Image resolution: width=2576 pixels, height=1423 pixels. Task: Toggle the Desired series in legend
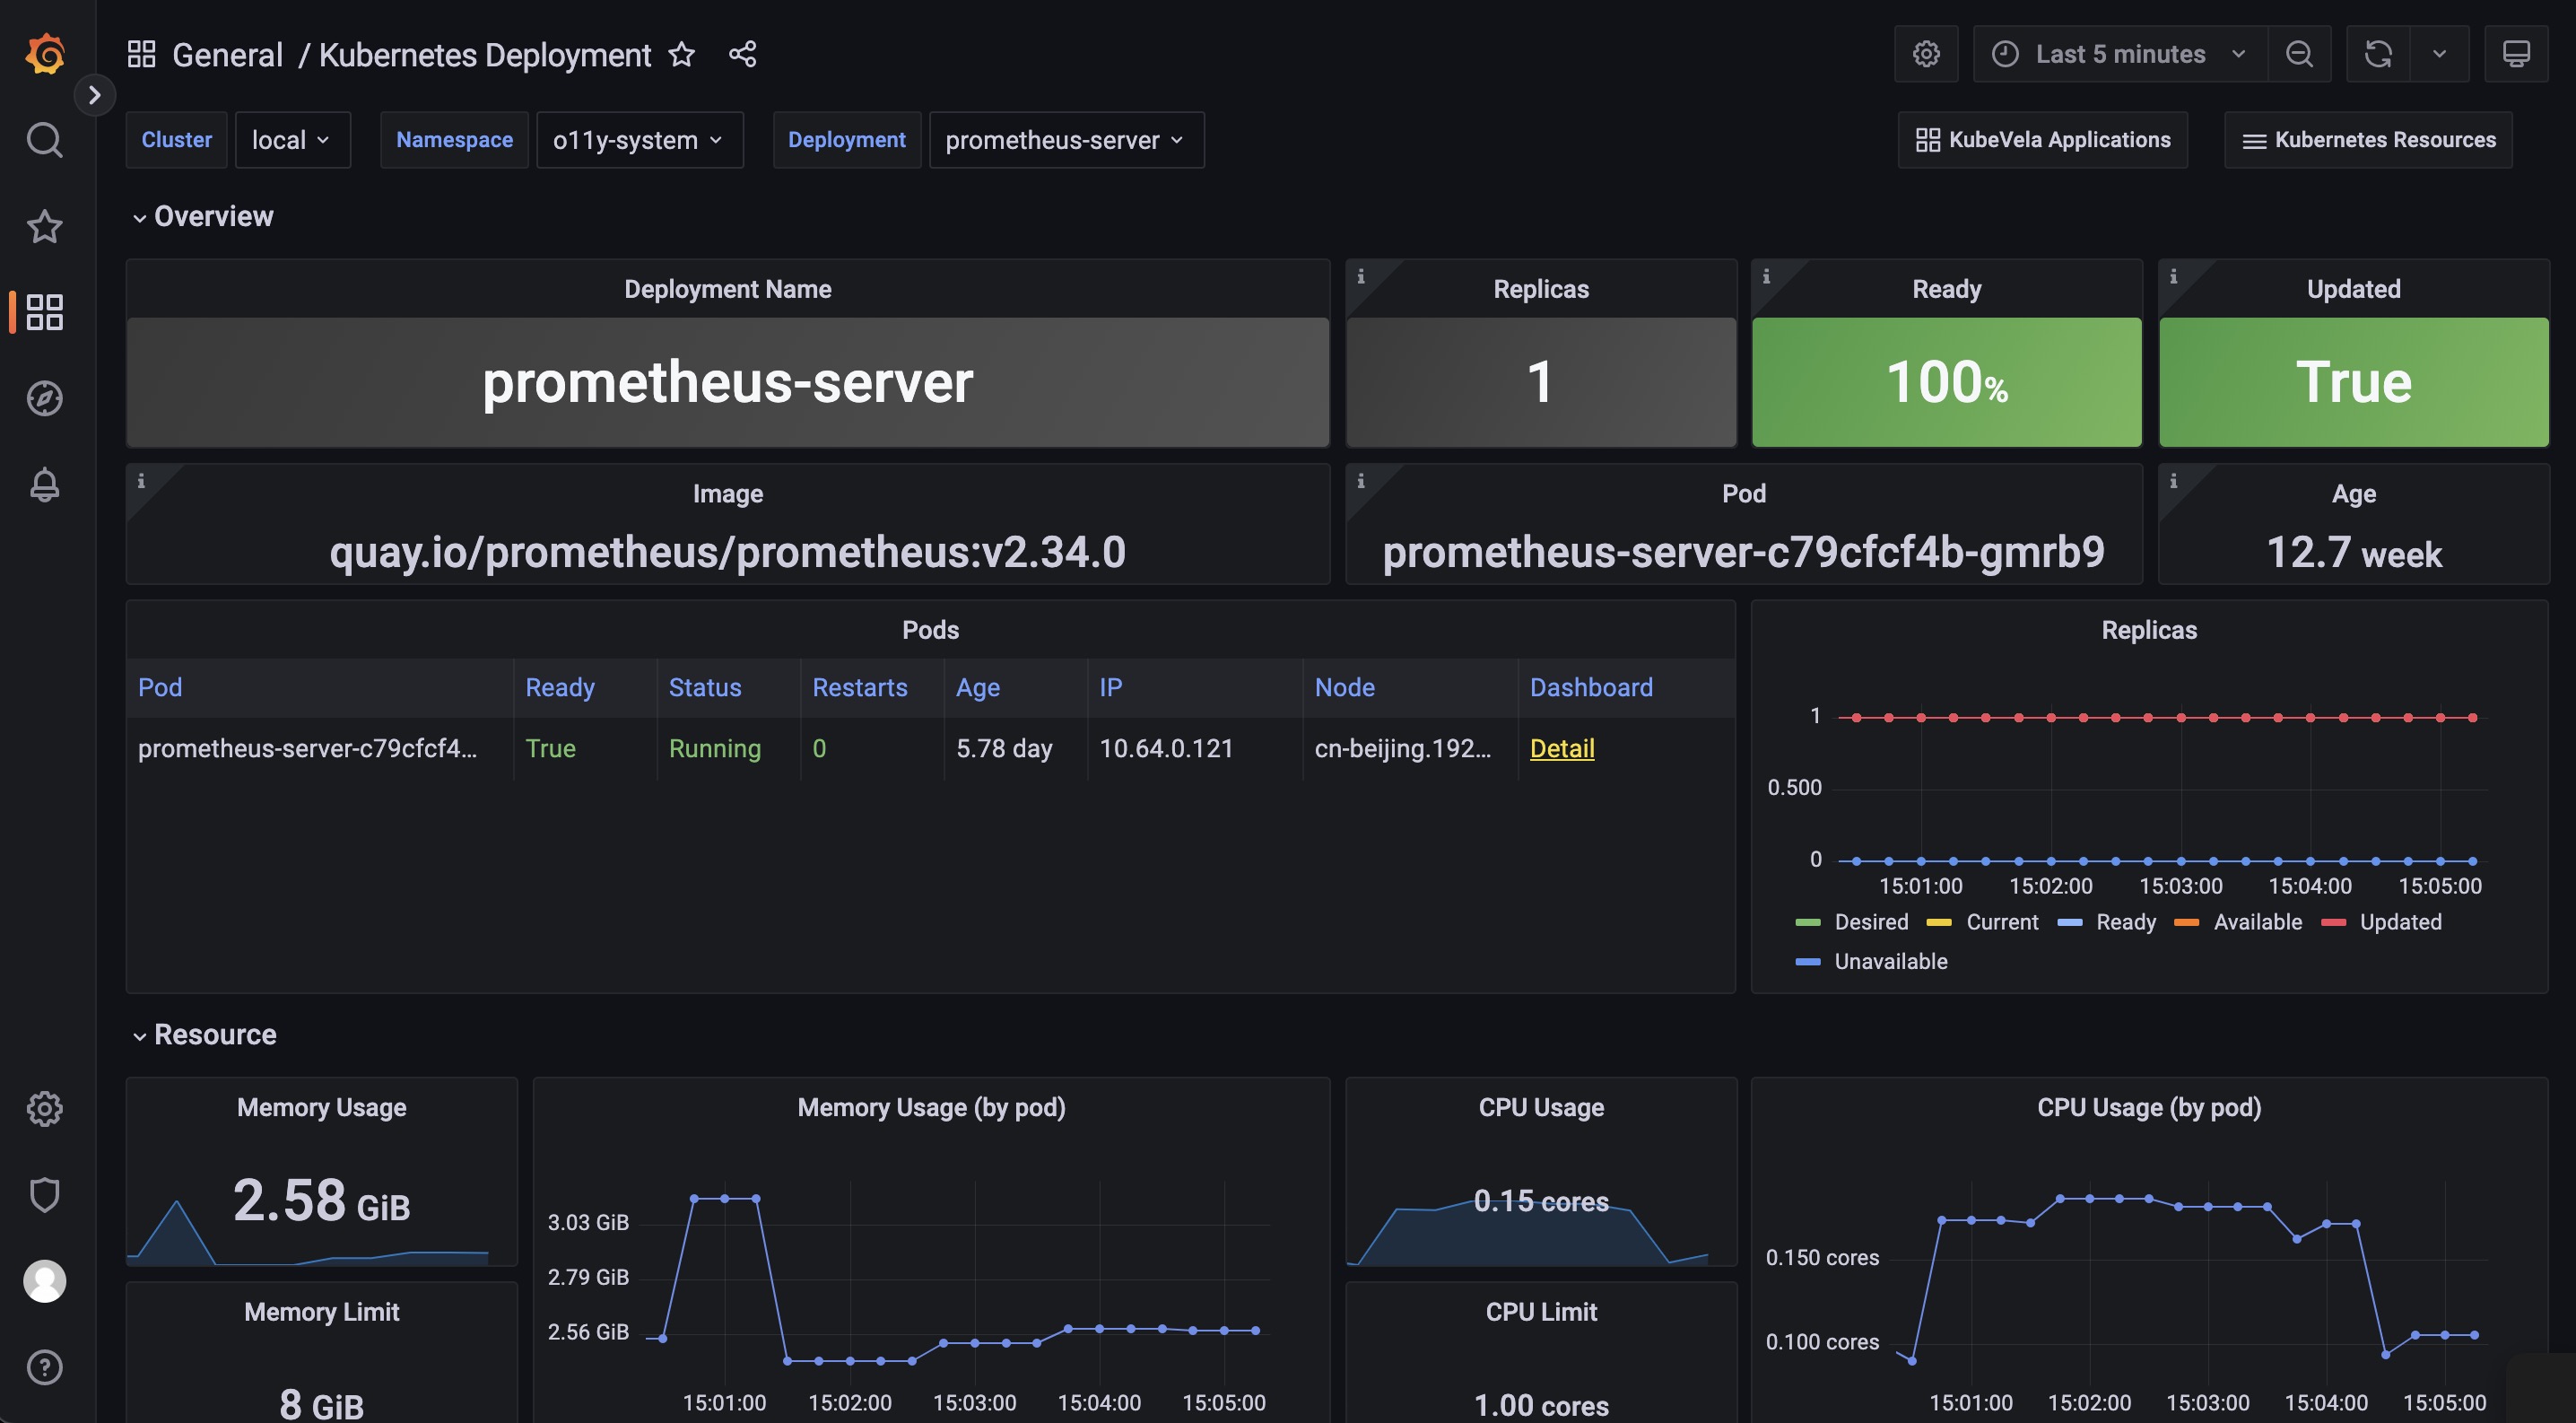(1871, 922)
